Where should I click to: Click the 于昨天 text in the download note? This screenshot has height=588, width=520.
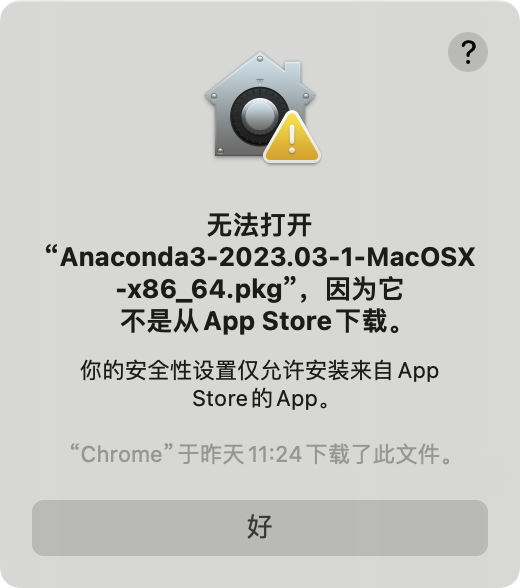point(211,454)
